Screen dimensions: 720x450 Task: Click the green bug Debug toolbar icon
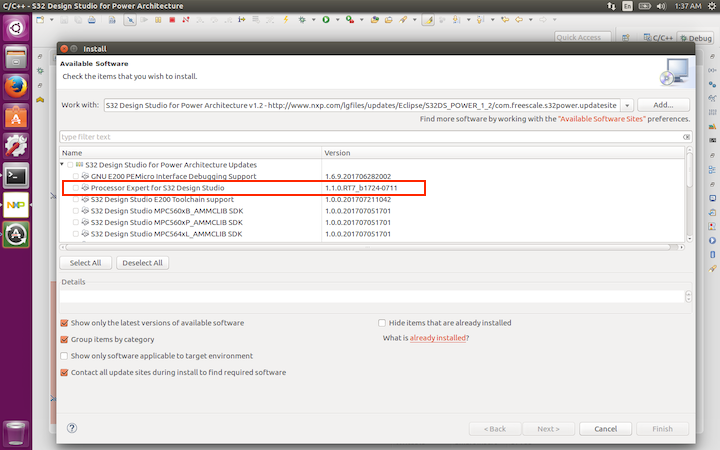click(302, 20)
